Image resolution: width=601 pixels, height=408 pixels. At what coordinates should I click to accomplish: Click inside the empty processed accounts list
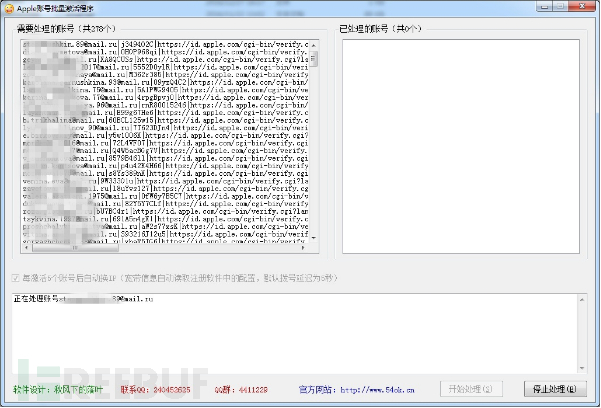coord(461,146)
